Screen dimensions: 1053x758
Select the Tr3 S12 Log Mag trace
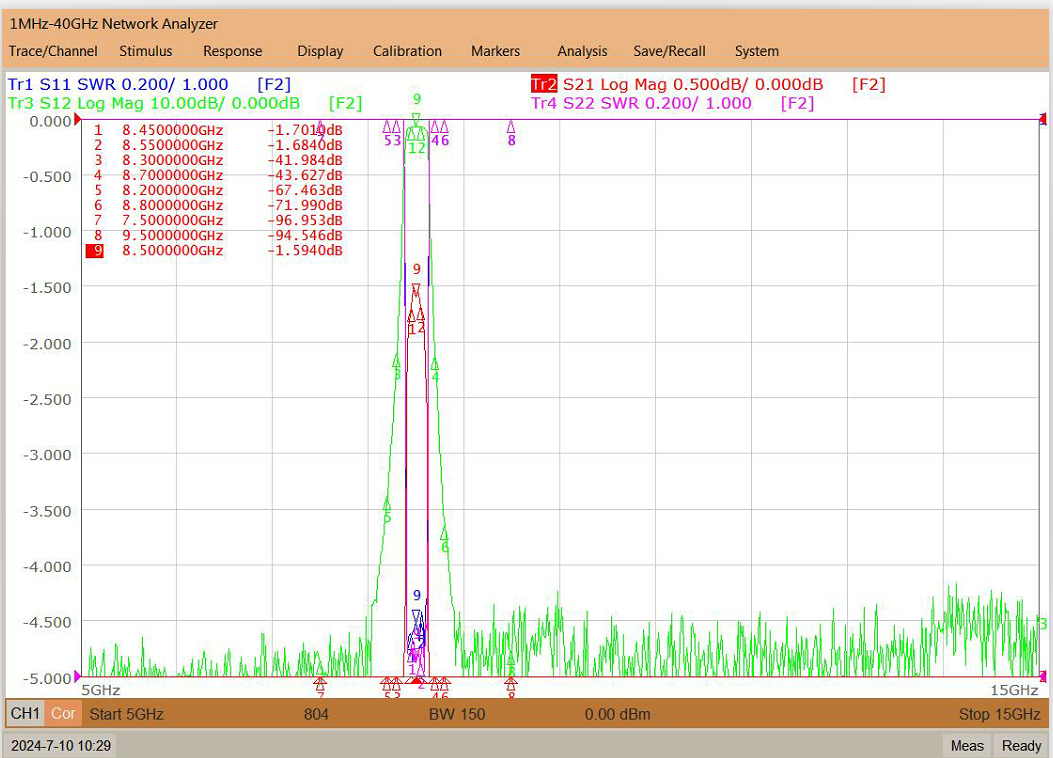(185, 103)
